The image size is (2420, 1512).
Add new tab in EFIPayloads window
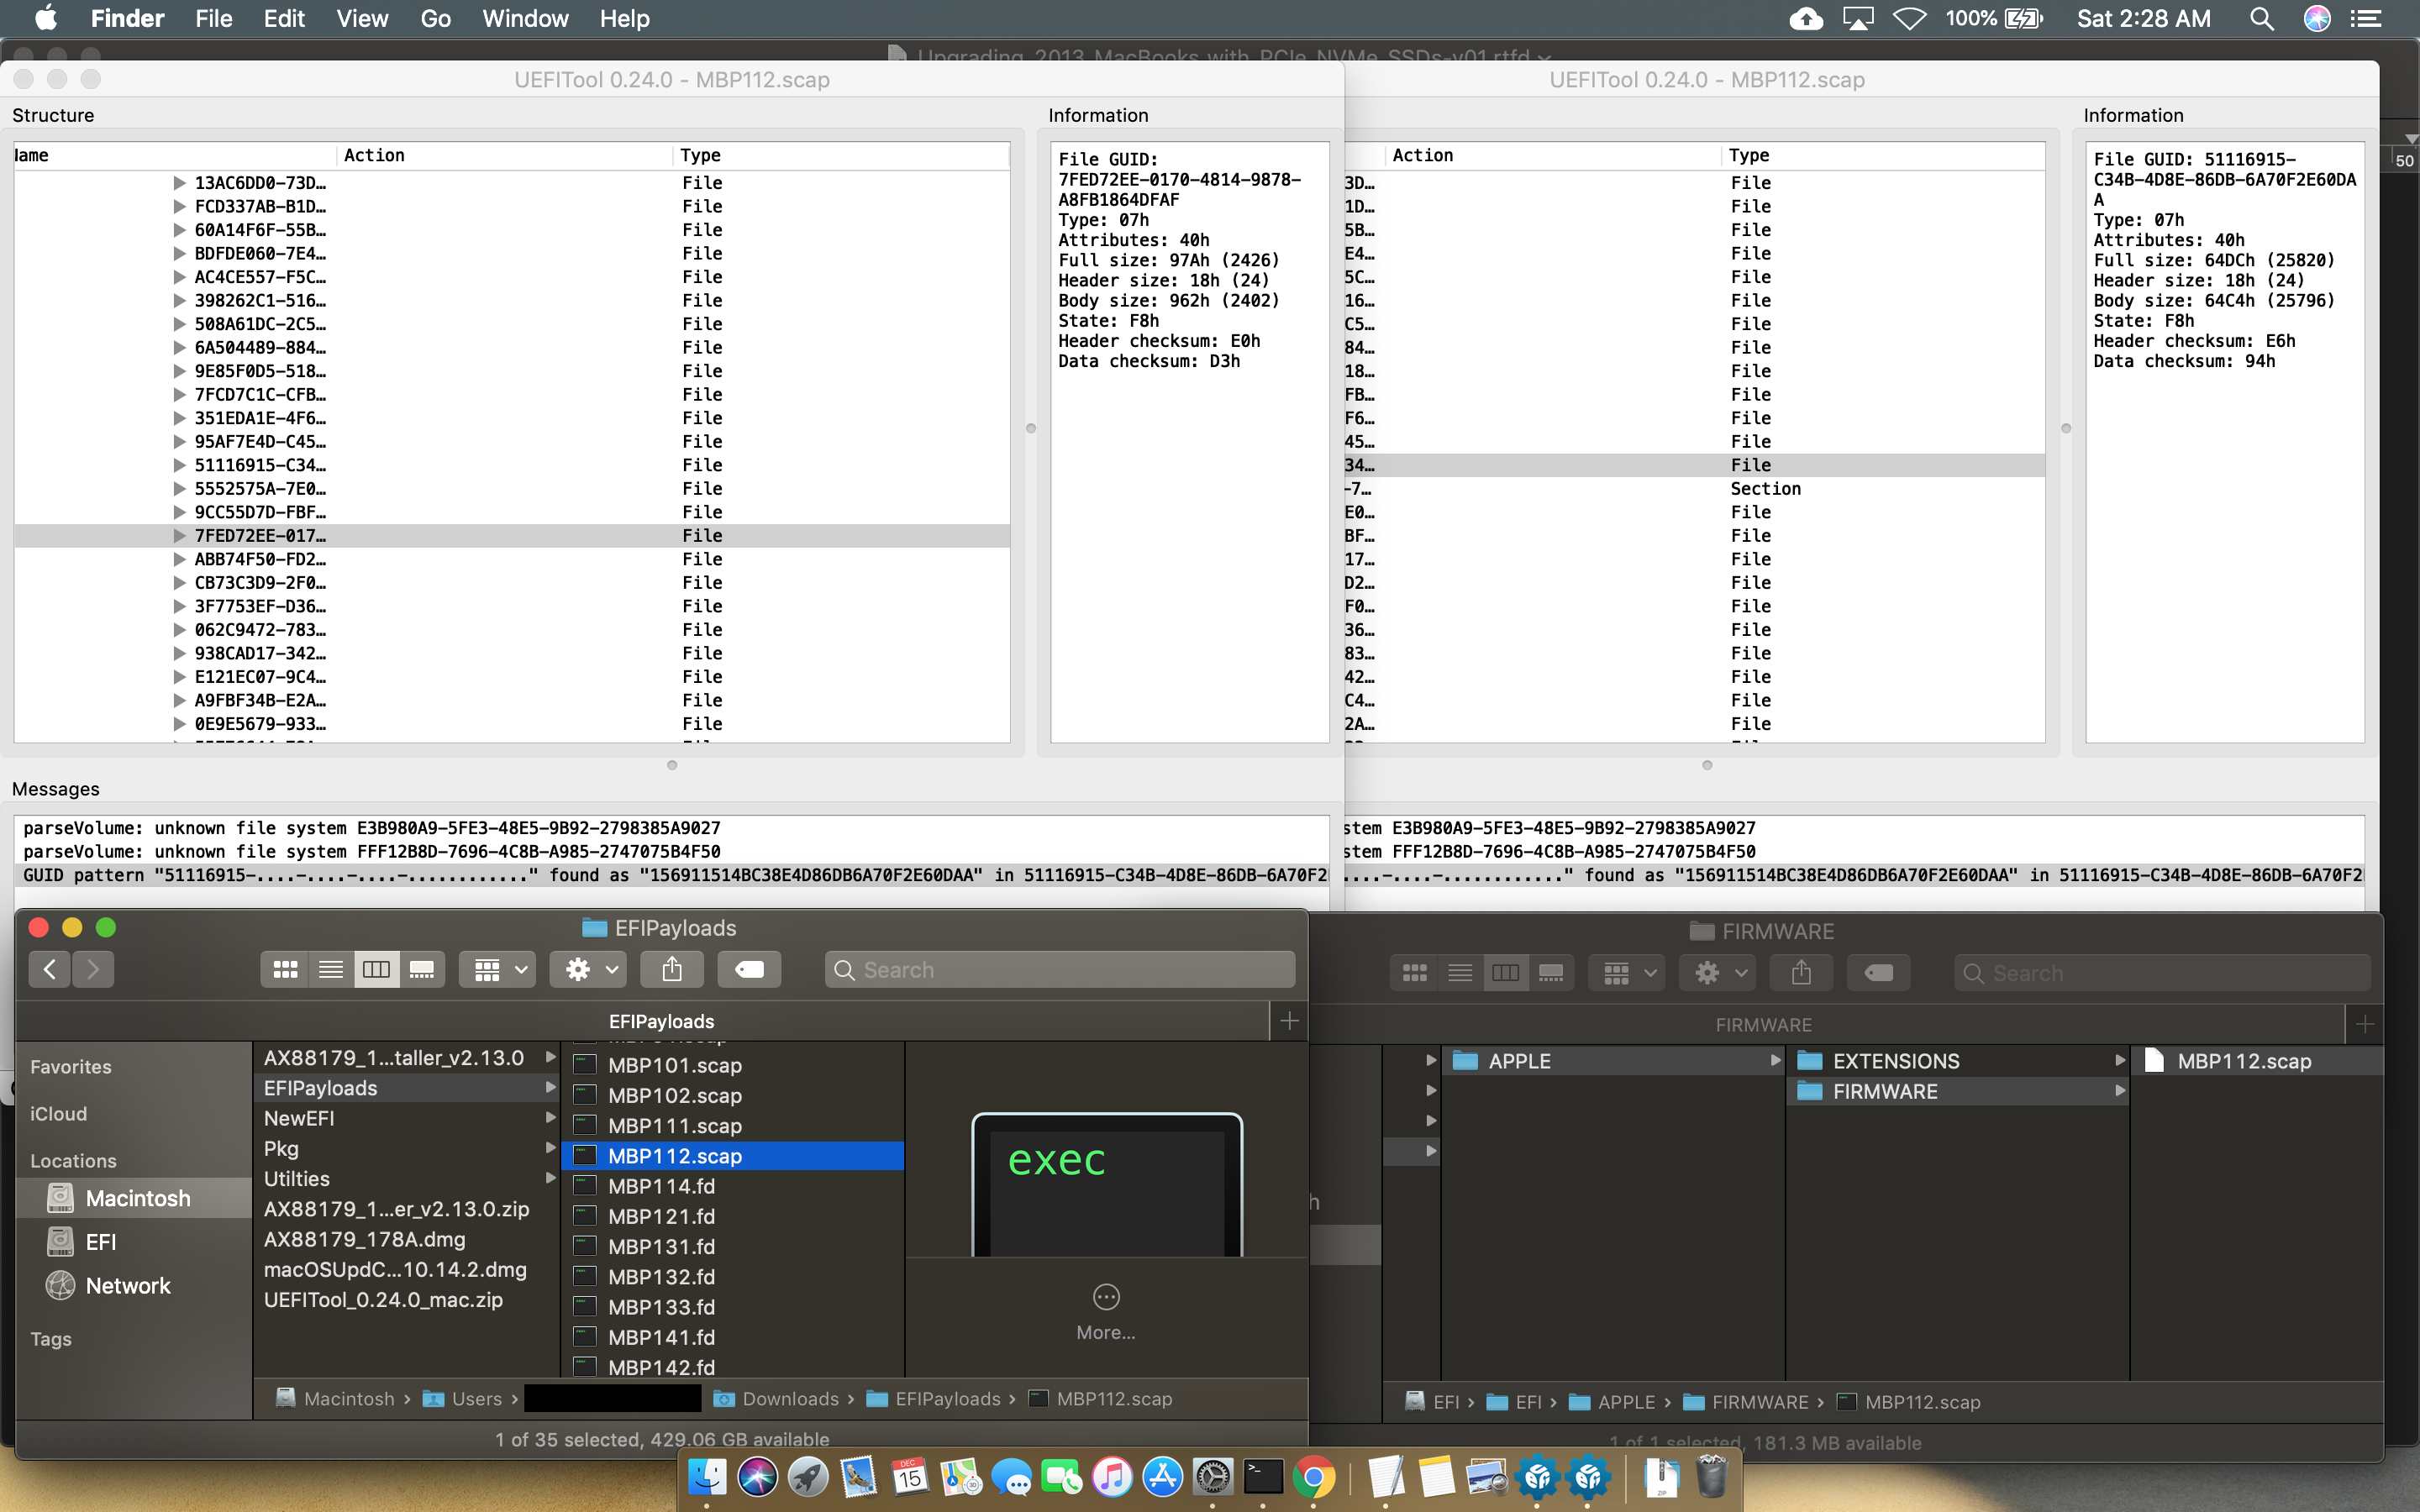coord(1289,1020)
